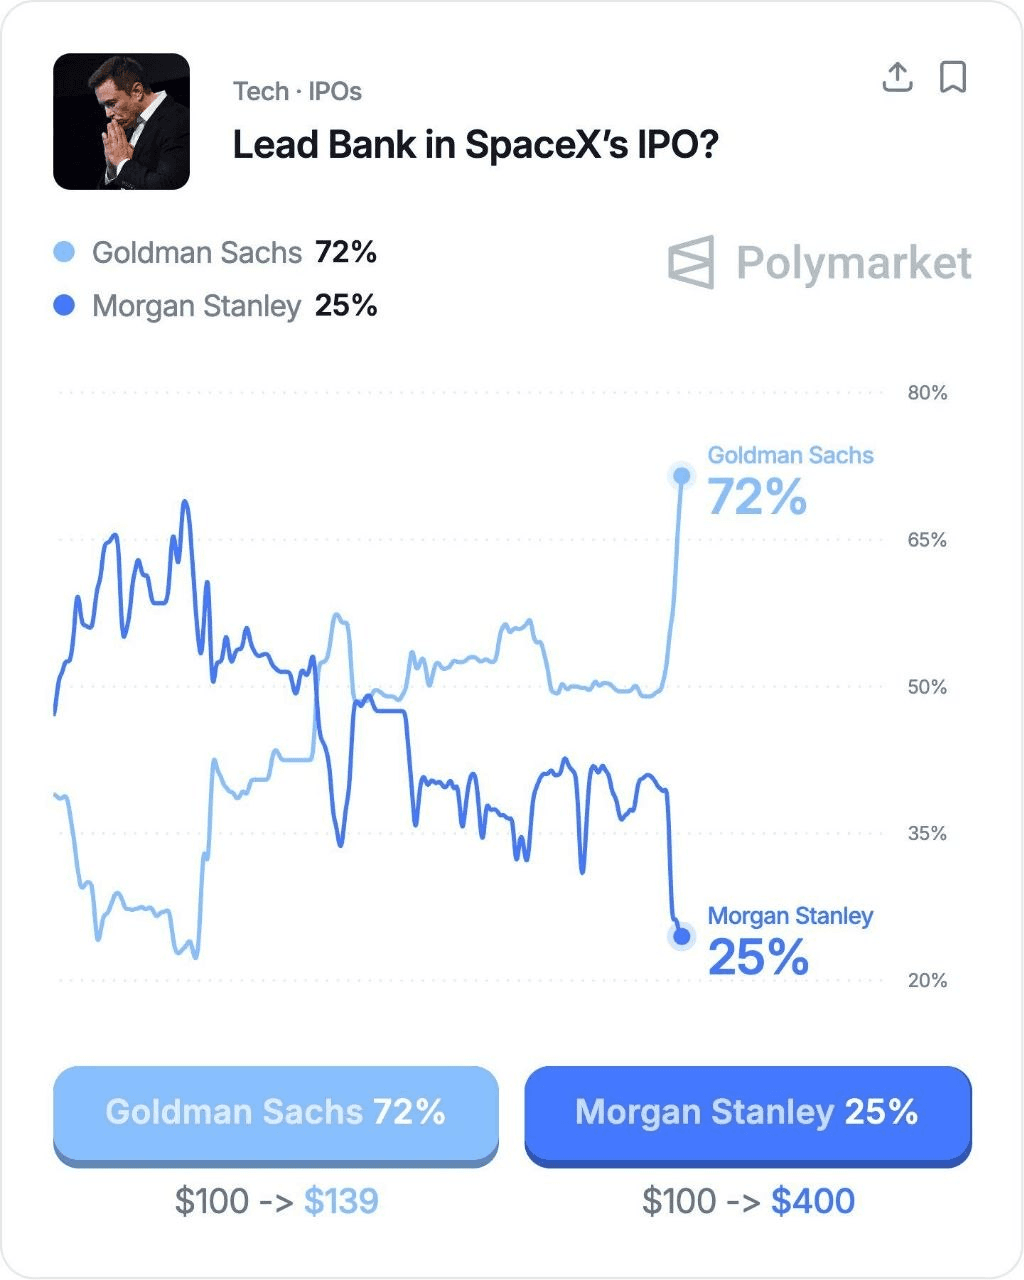
Task: Click the $400 payout amount
Action: (813, 1201)
